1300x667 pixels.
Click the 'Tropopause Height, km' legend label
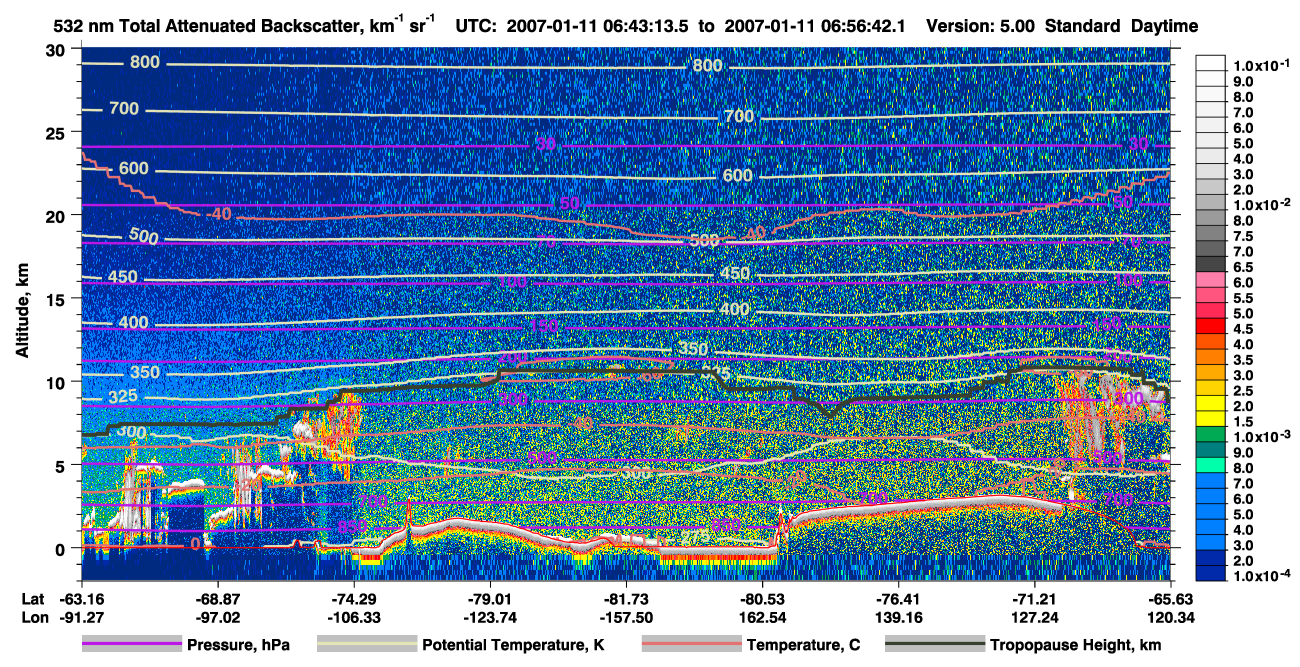[x=1075, y=645]
